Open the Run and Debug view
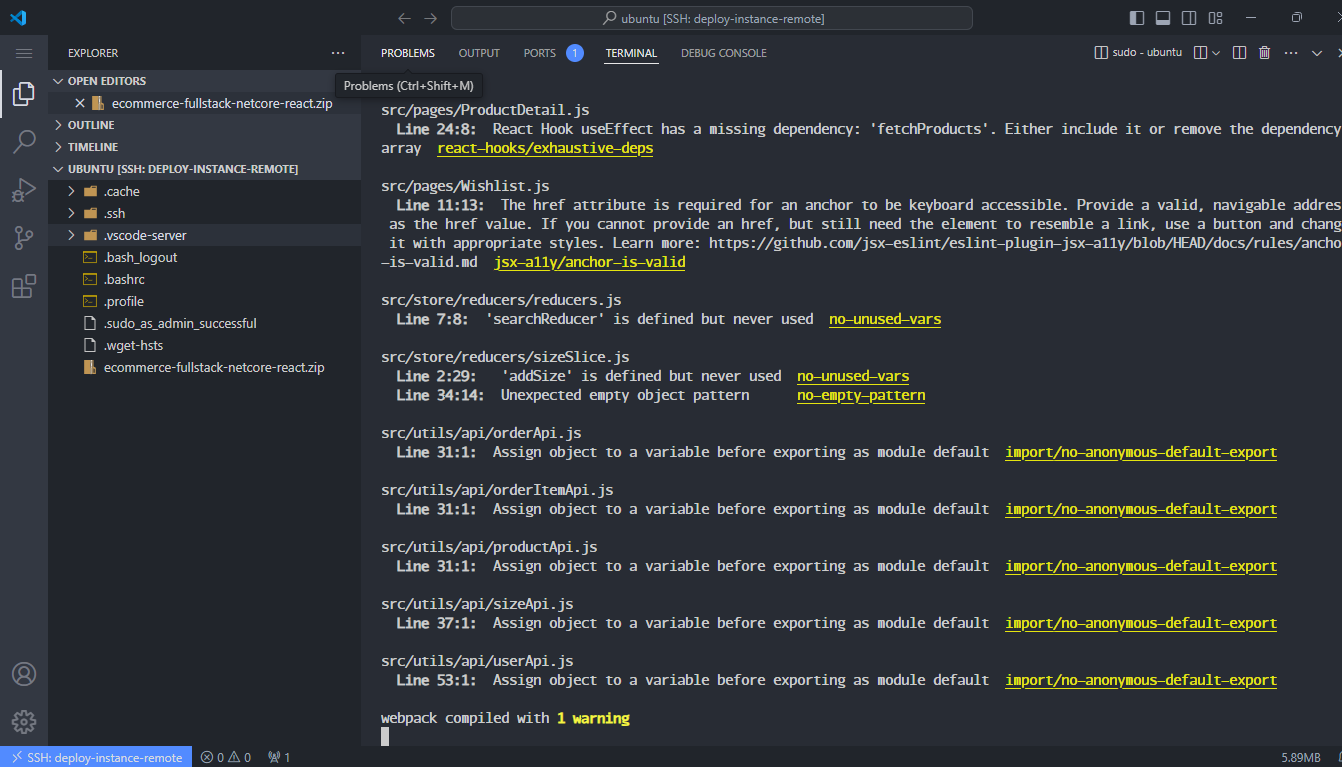Viewport: 1342px width, 767px height. pyautogui.click(x=24, y=189)
